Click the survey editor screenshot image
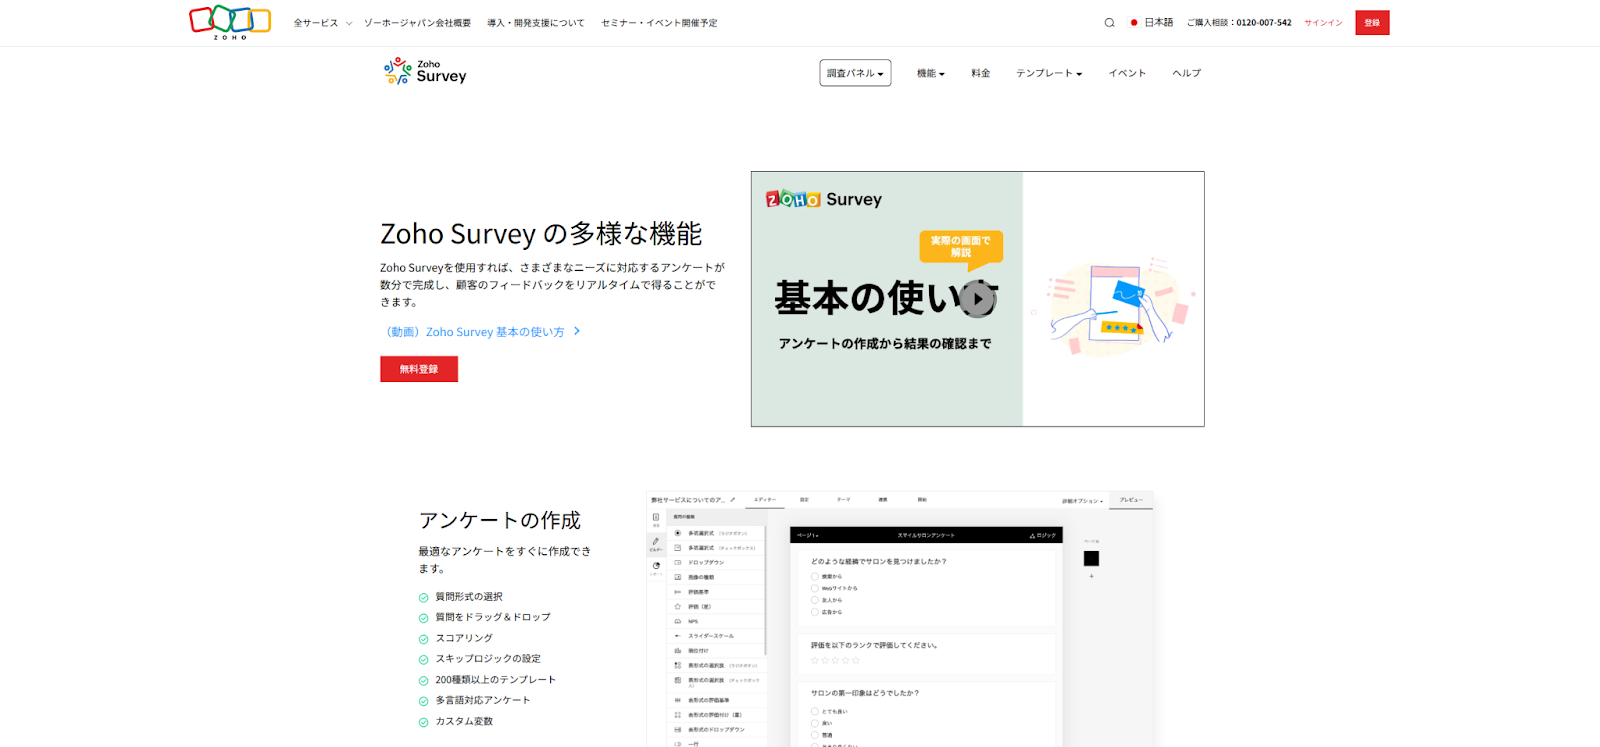Viewport: 1600px width, 747px height. pos(900,619)
